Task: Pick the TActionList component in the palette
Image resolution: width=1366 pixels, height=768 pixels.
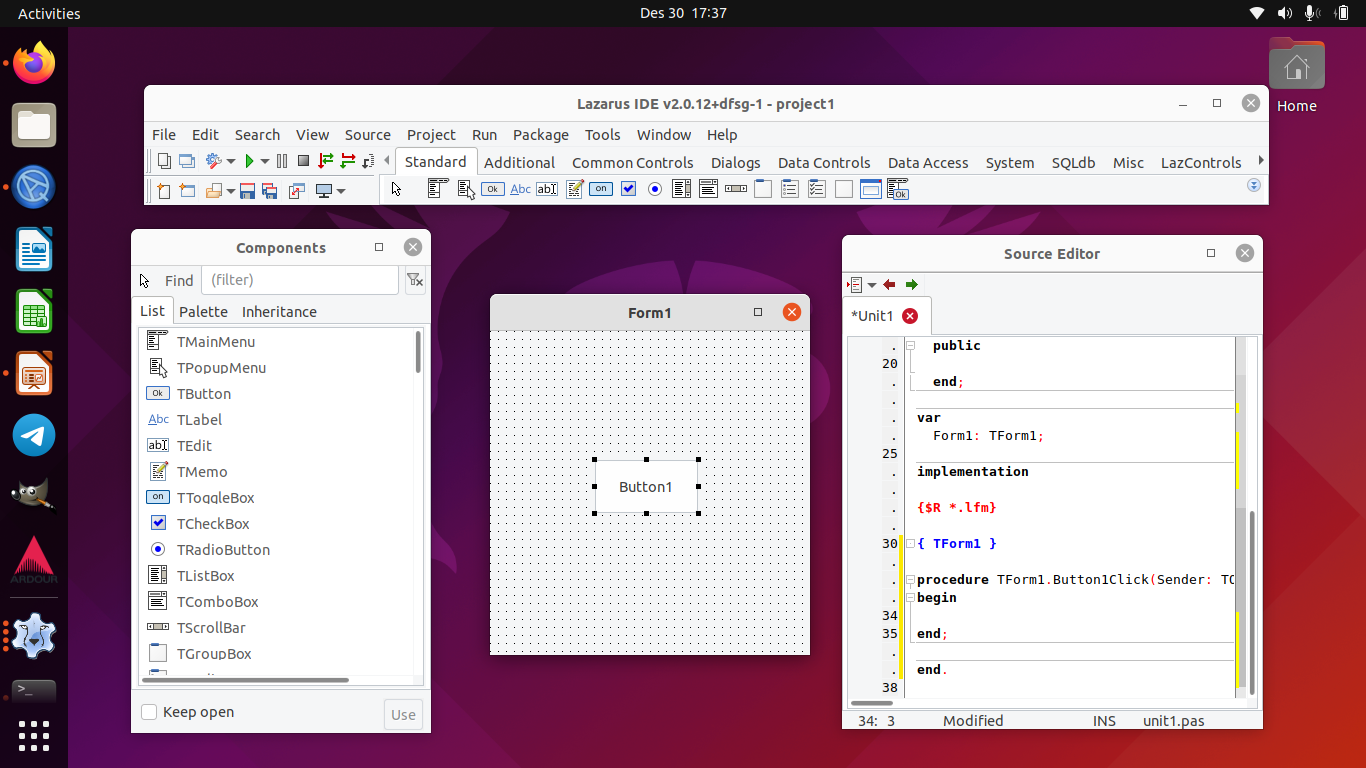Action: pyautogui.click(x=898, y=189)
